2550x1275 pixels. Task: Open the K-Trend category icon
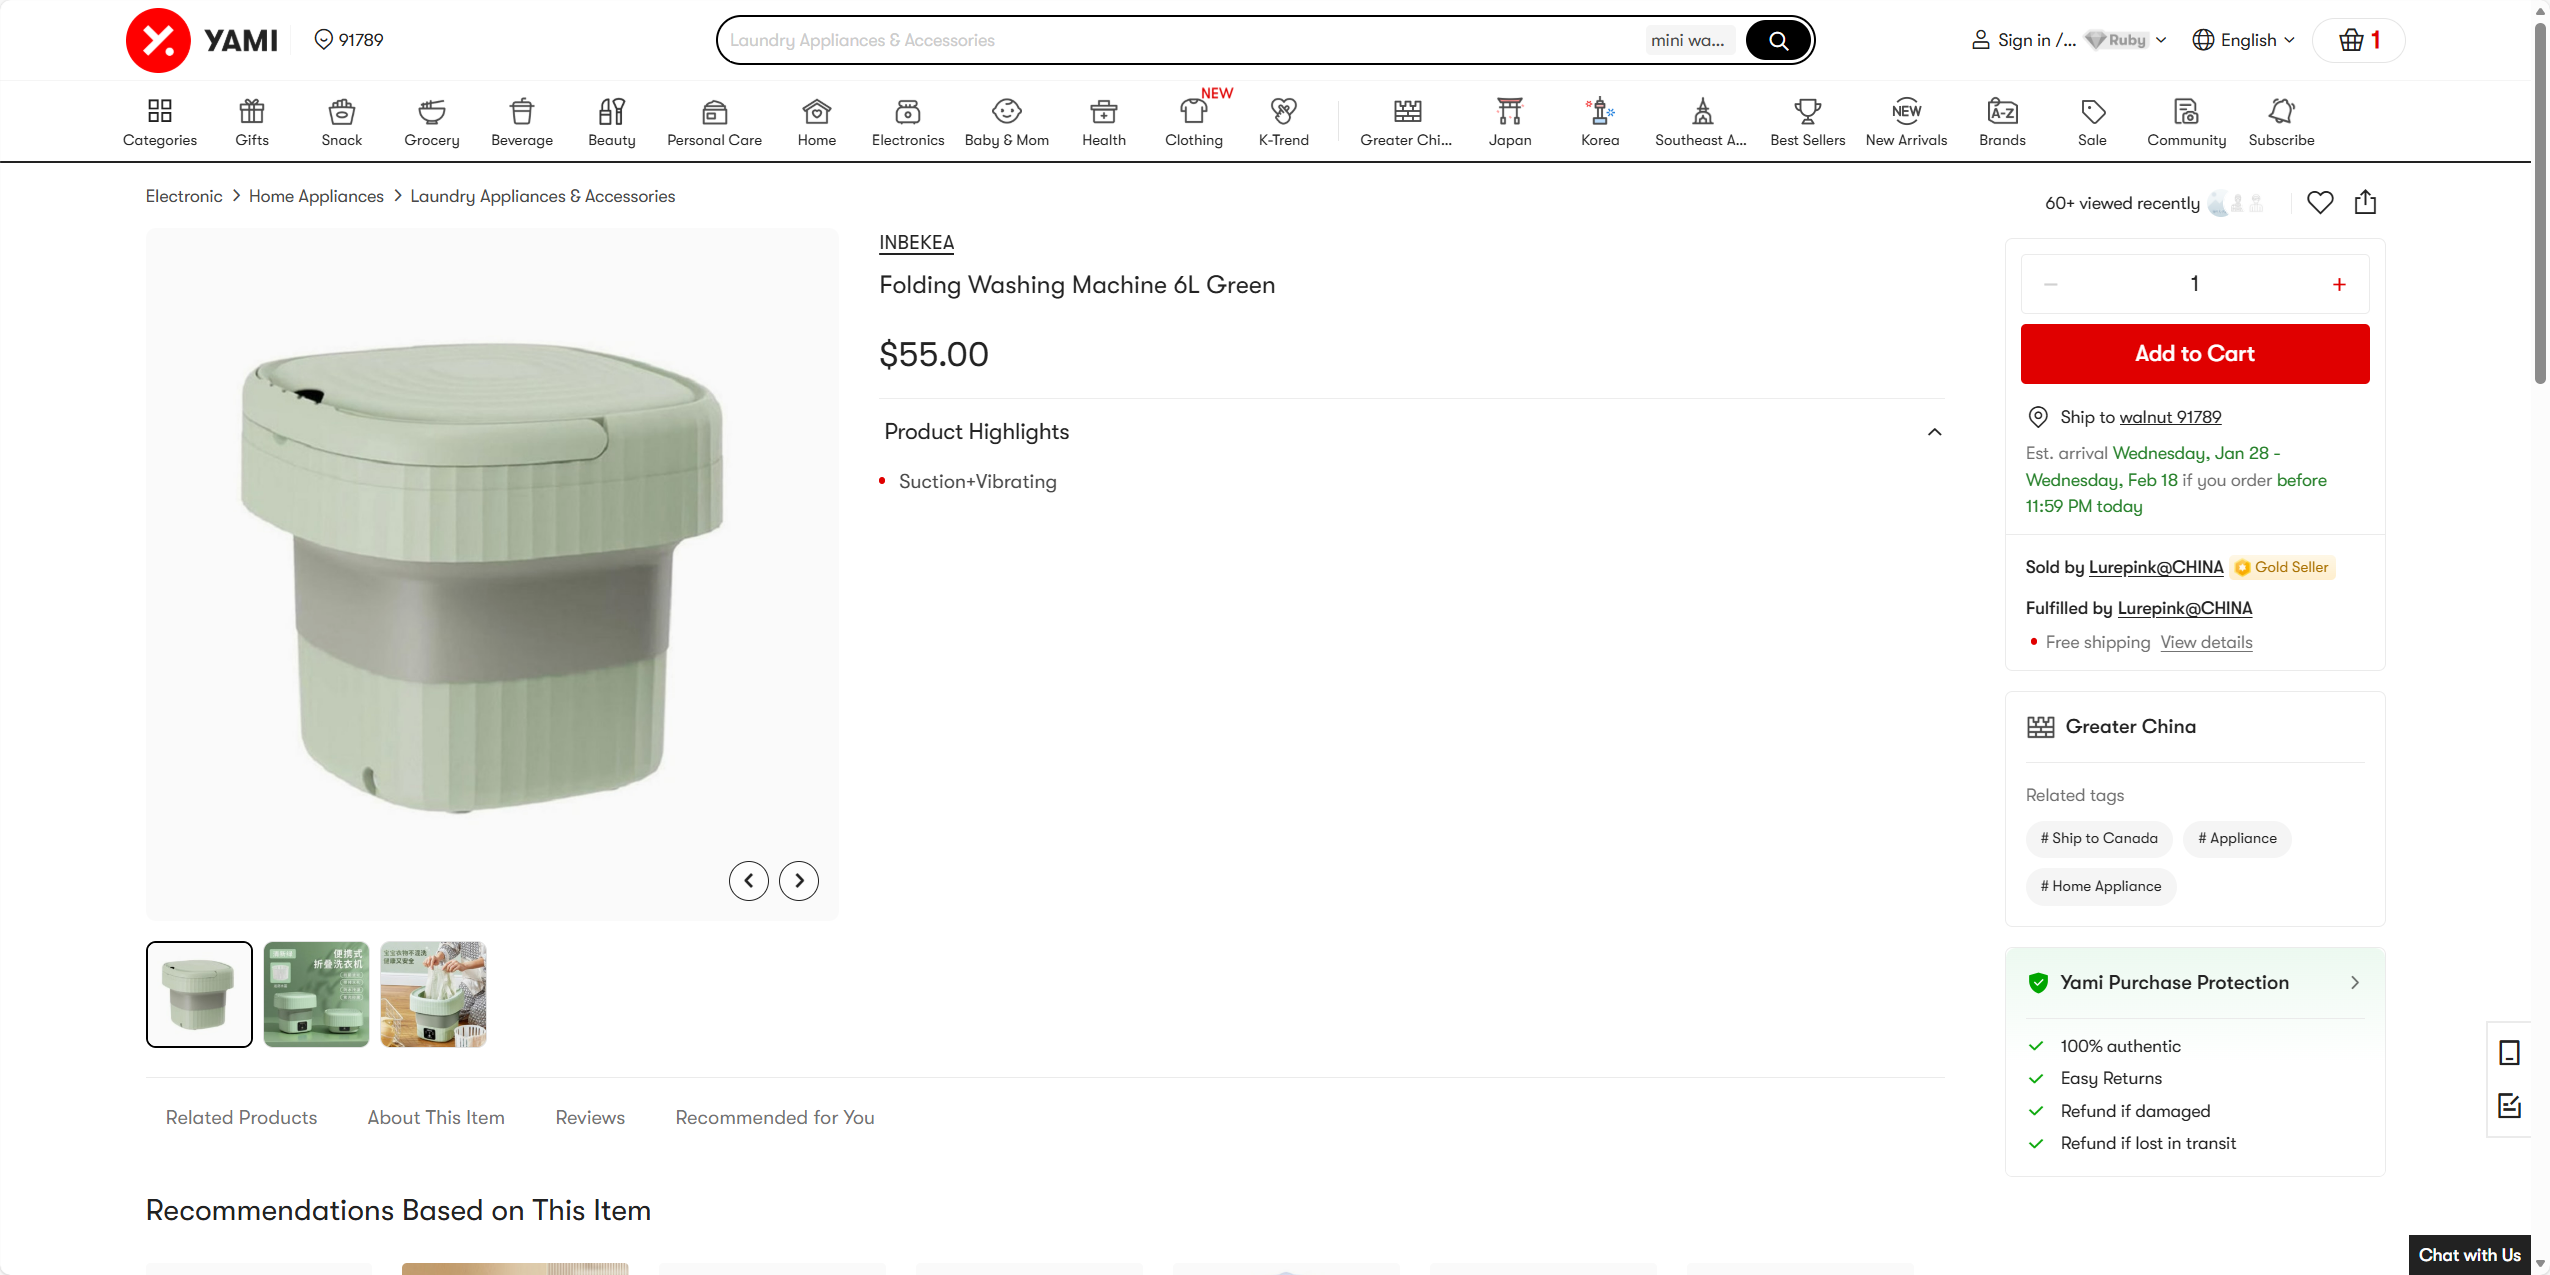click(1283, 111)
